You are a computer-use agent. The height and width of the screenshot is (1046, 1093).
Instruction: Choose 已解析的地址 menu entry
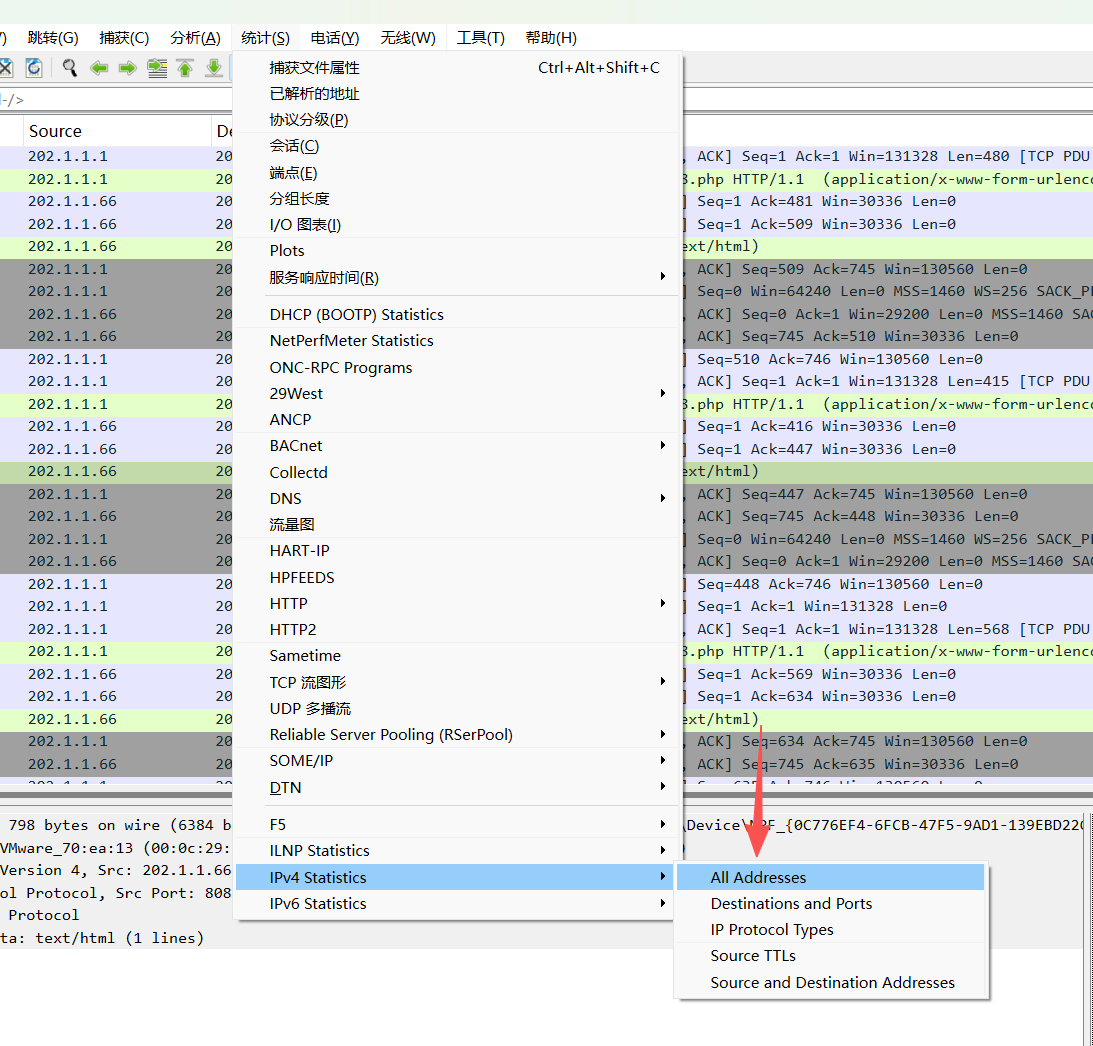[457, 93]
